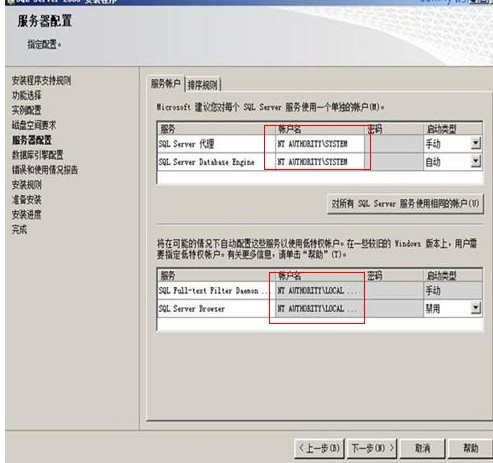Image resolution: width=493 pixels, height=463 pixels.
Task: Click 对所有 SQL Server 服务使用相同的帐户 button
Action: pyautogui.click(x=405, y=203)
